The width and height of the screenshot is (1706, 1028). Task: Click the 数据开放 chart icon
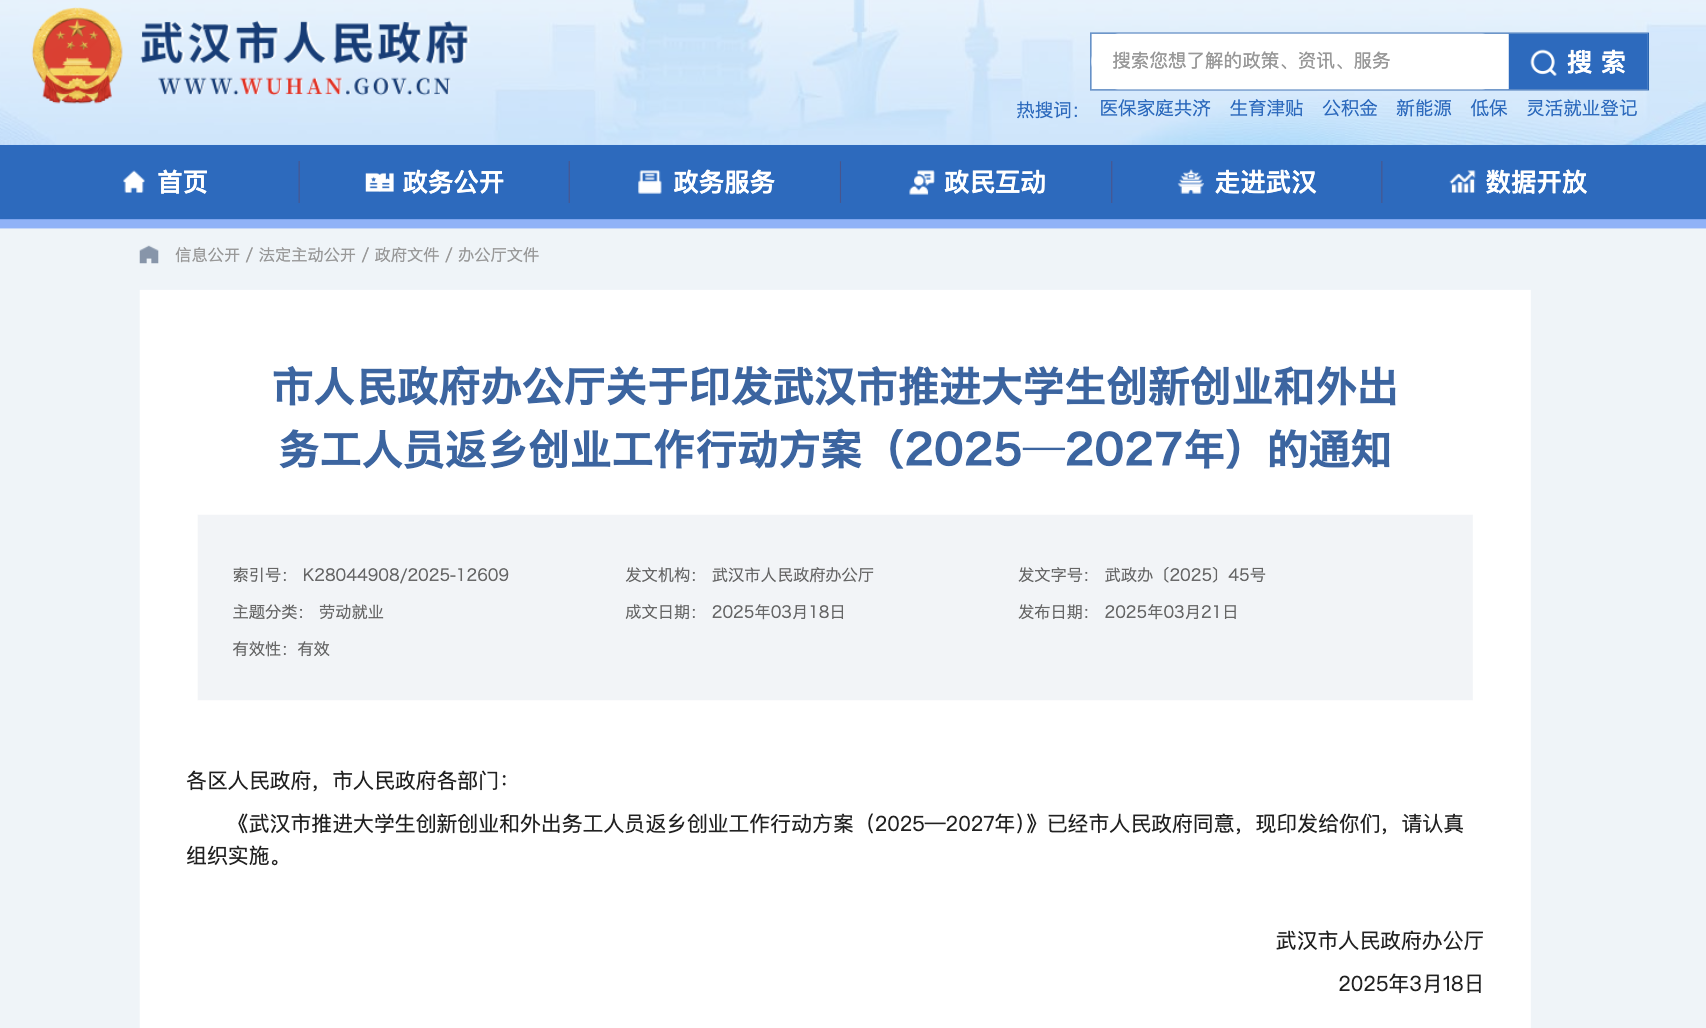pyautogui.click(x=1462, y=182)
